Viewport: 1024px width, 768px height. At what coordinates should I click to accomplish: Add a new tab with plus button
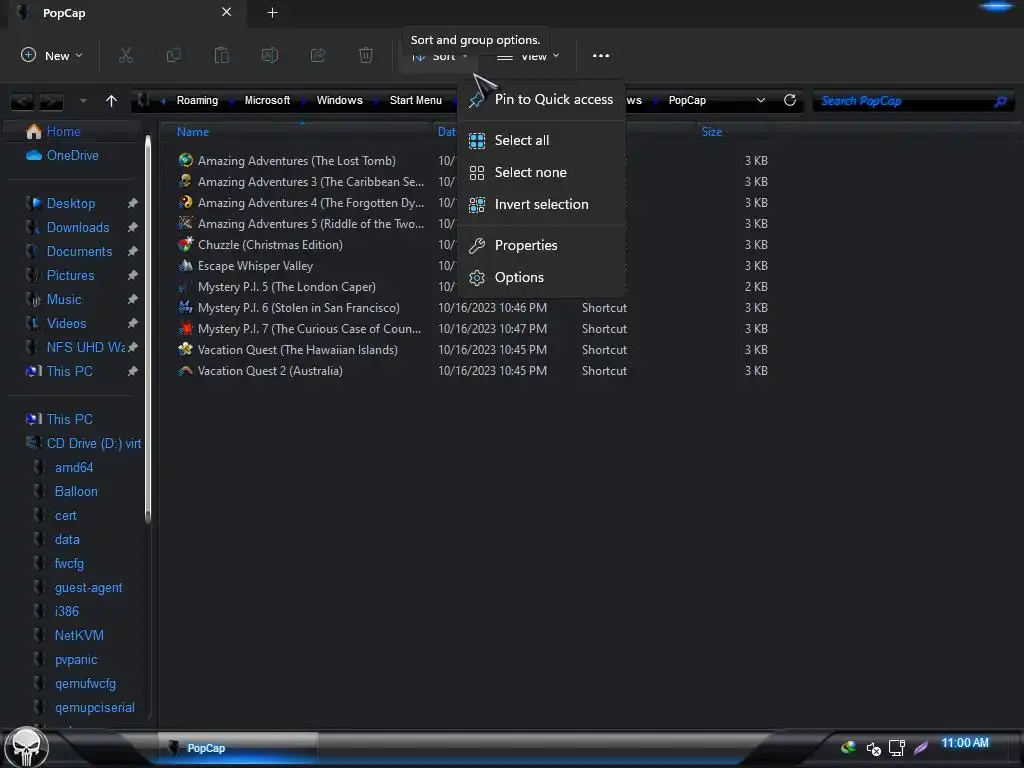(x=272, y=12)
